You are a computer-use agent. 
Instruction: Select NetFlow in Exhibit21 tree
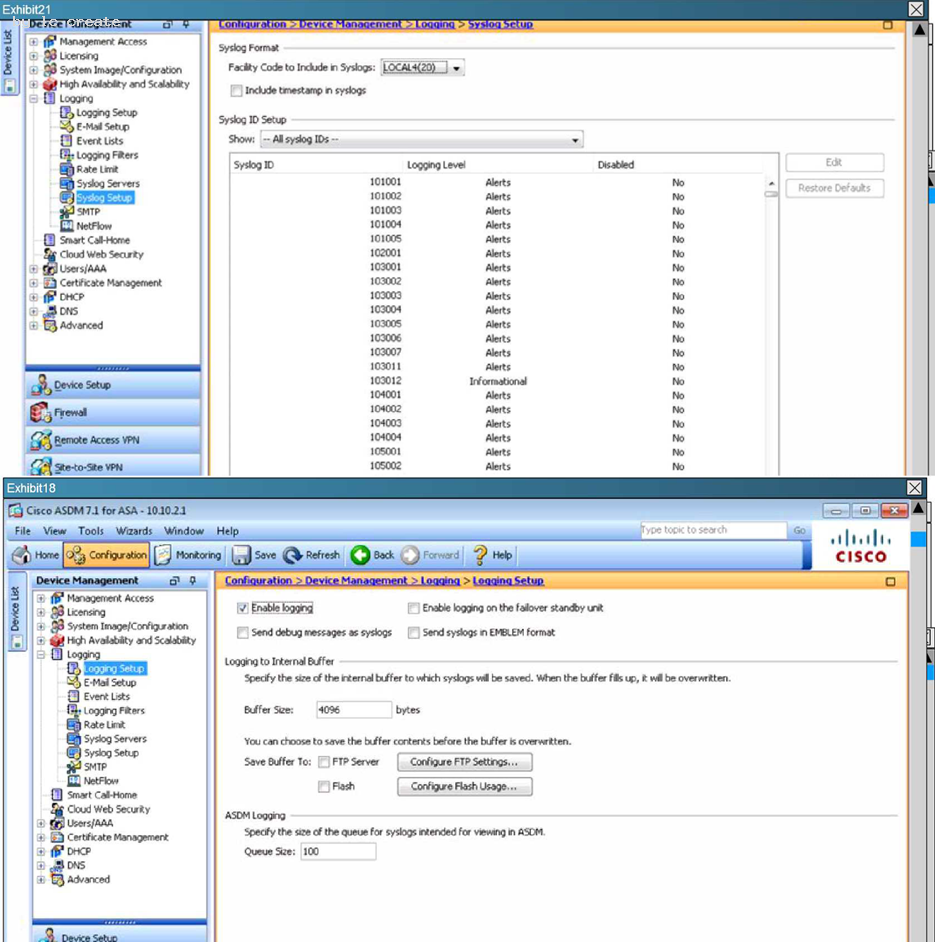point(94,226)
